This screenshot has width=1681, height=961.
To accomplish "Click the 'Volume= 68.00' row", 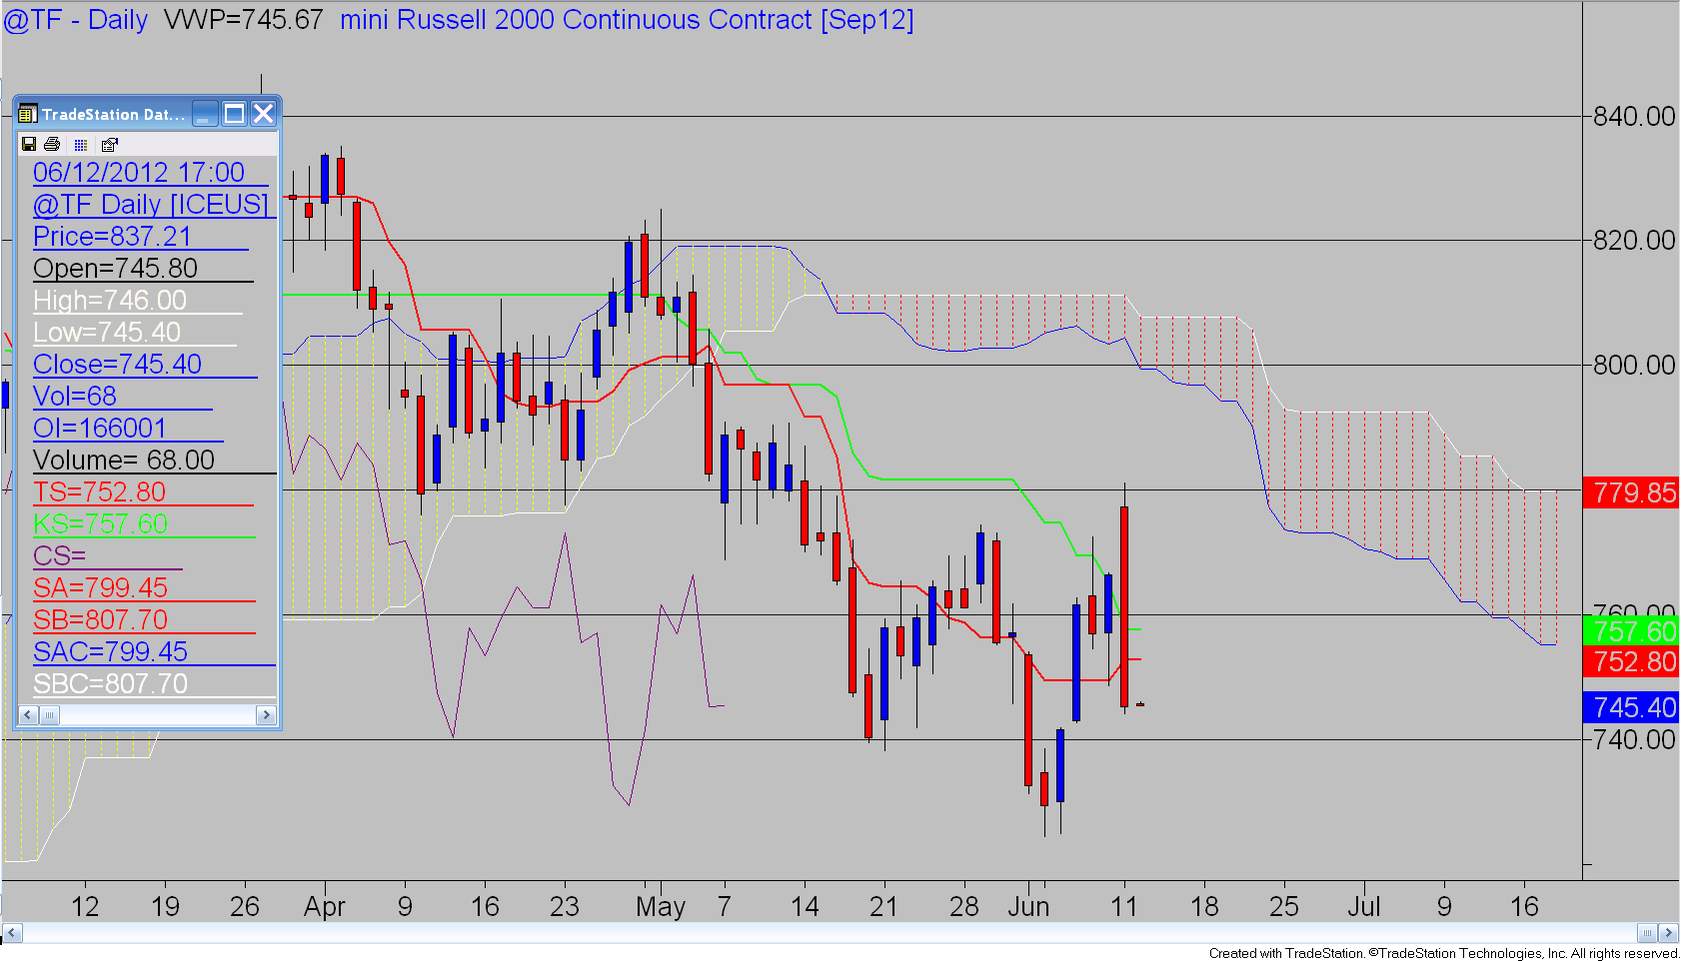I will pyautogui.click(x=124, y=460).
